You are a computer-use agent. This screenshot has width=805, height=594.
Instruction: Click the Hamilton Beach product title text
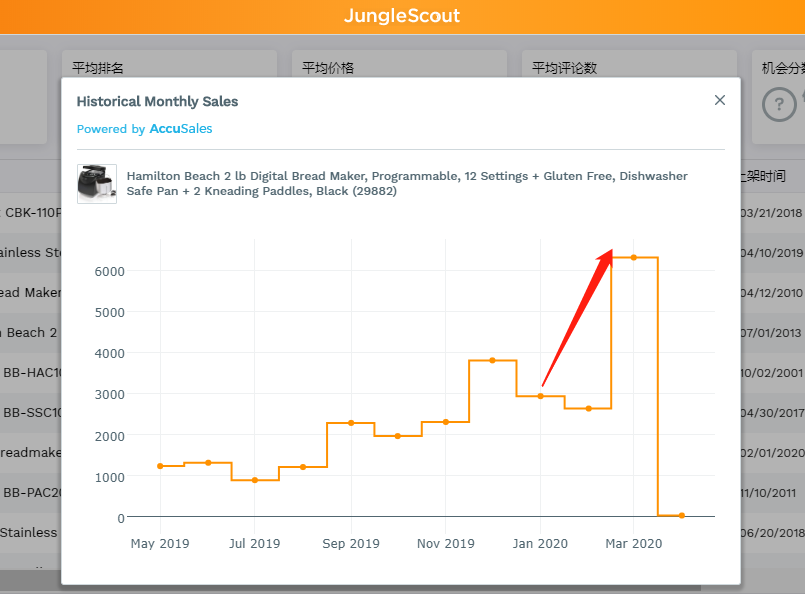click(x=407, y=183)
